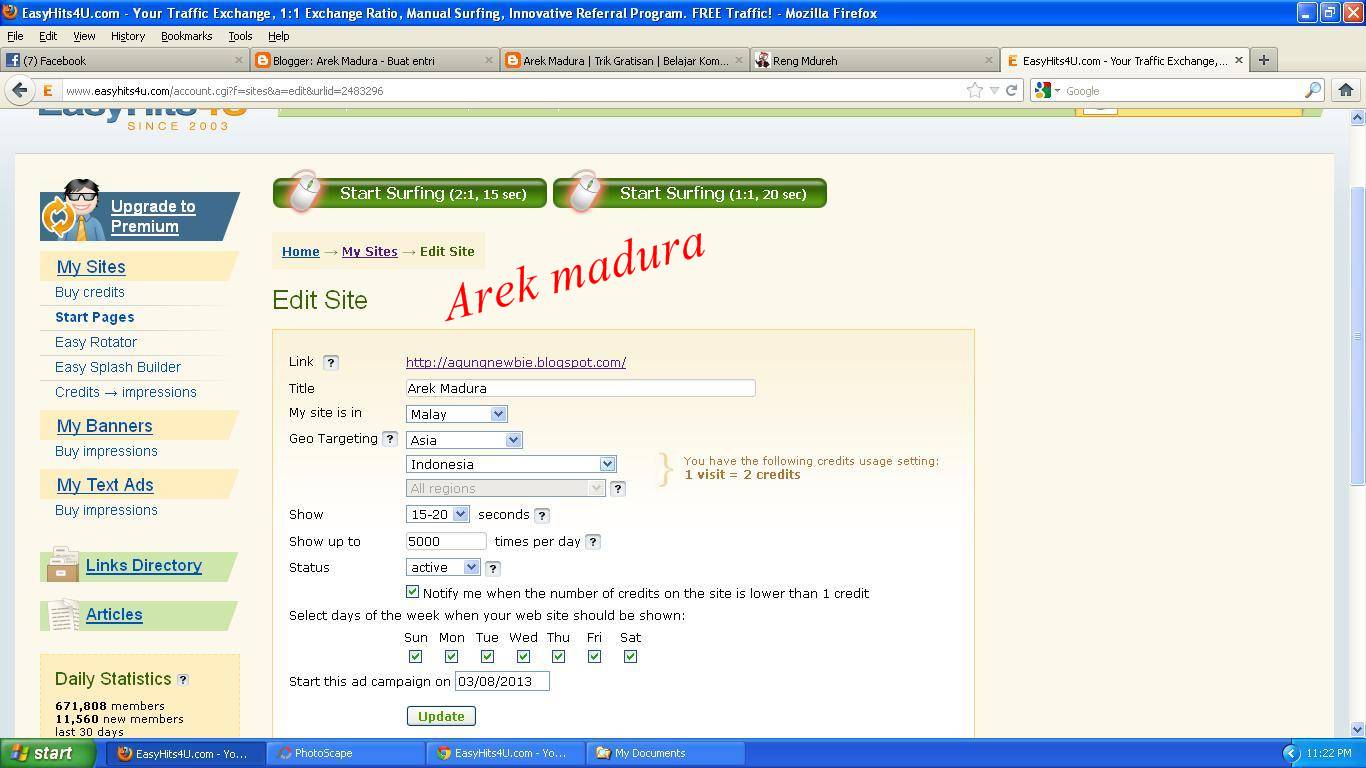Click the campaign start date field
The height and width of the screenshot is (768, 1366).
[502, 681]
